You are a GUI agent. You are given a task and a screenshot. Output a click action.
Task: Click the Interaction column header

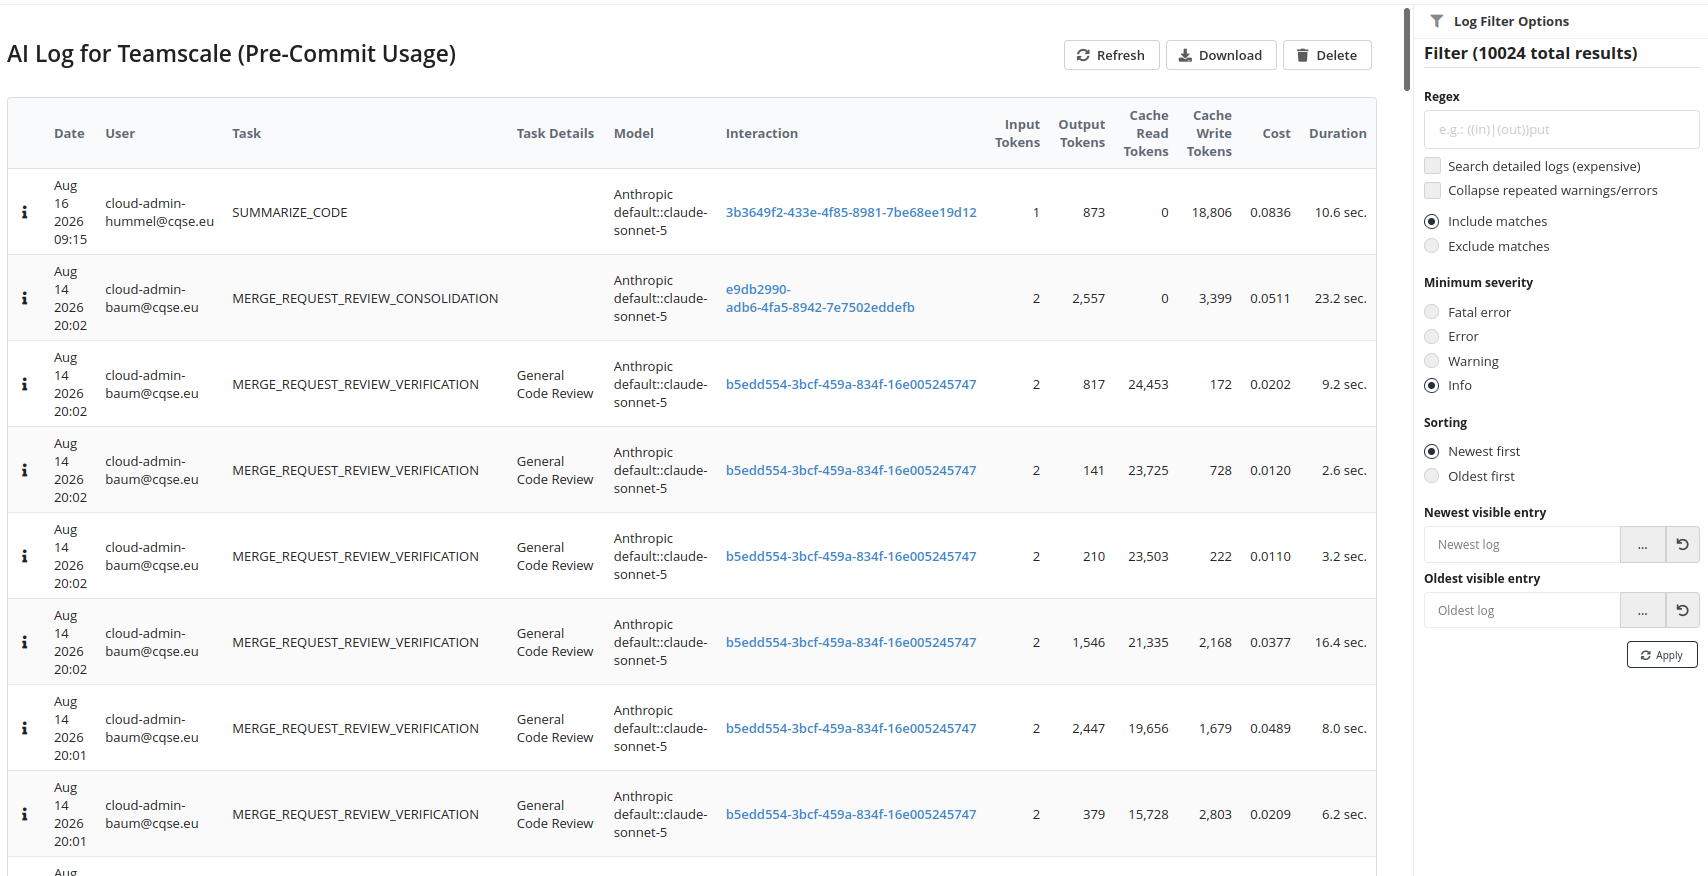point(762,133)
